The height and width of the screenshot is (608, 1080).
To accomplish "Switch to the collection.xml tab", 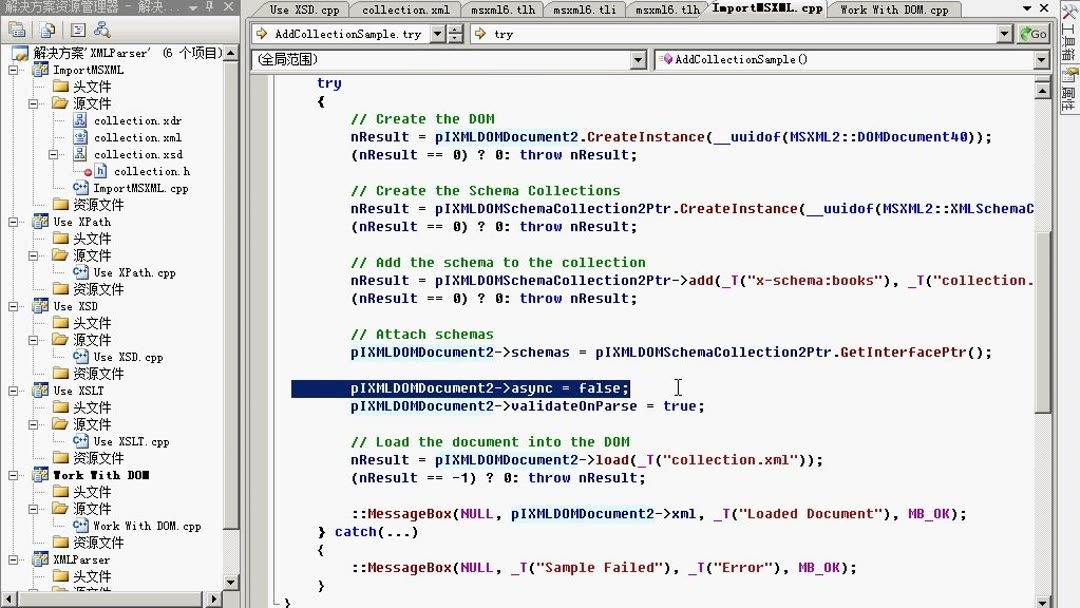I will (404, 9).
